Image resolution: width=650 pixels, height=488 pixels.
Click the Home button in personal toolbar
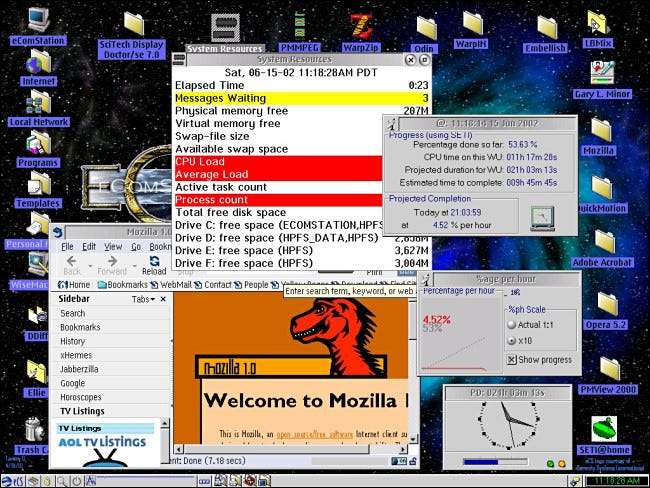click(73, 285)
